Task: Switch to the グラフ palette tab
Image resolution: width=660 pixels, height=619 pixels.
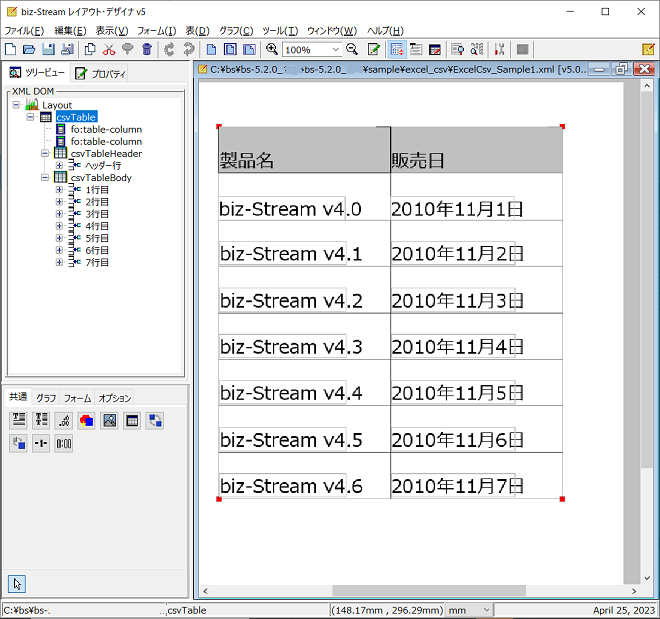Action: 46,398
